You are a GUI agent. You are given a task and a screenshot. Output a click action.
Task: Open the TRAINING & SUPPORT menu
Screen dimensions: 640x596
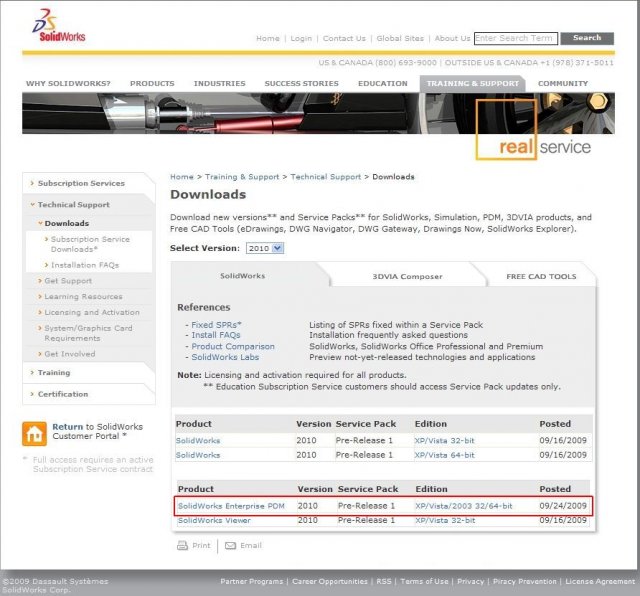pos(473,83)
